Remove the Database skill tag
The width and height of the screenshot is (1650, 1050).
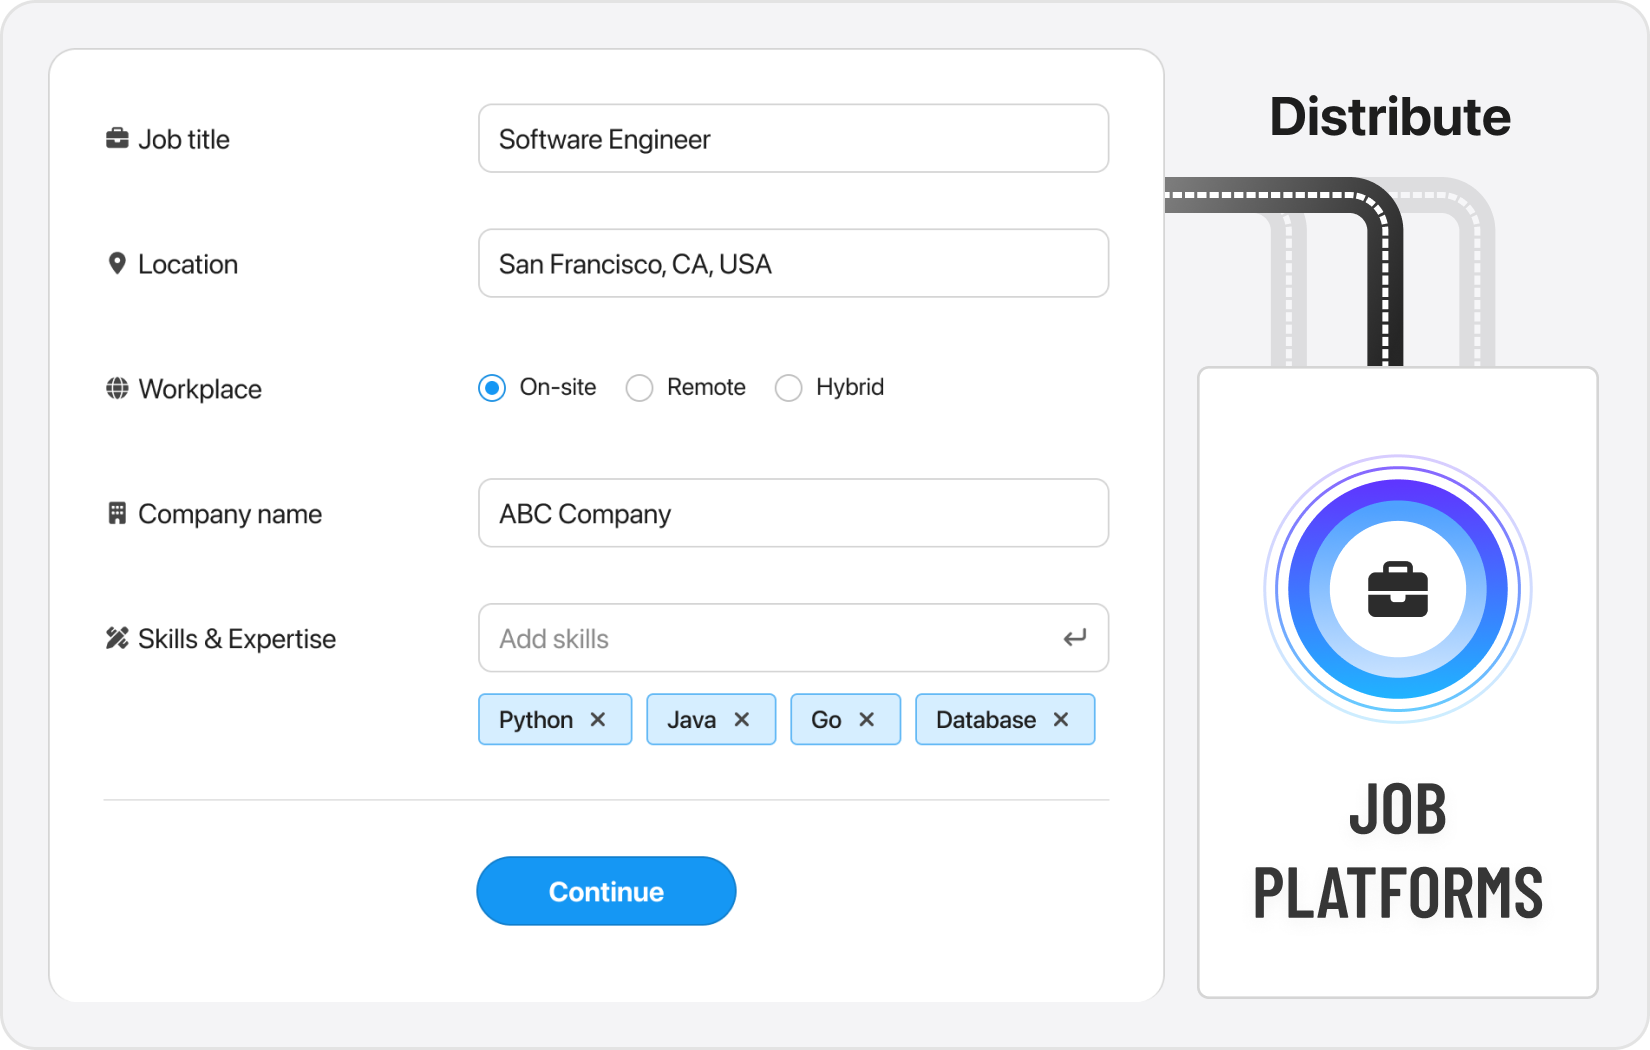pos(1061,720)
